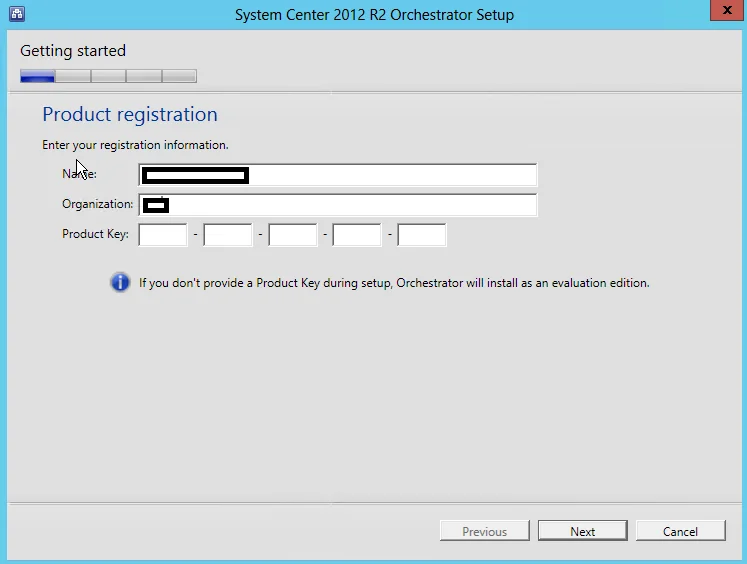Click the Getting started heading

click(x=73, y=50)
